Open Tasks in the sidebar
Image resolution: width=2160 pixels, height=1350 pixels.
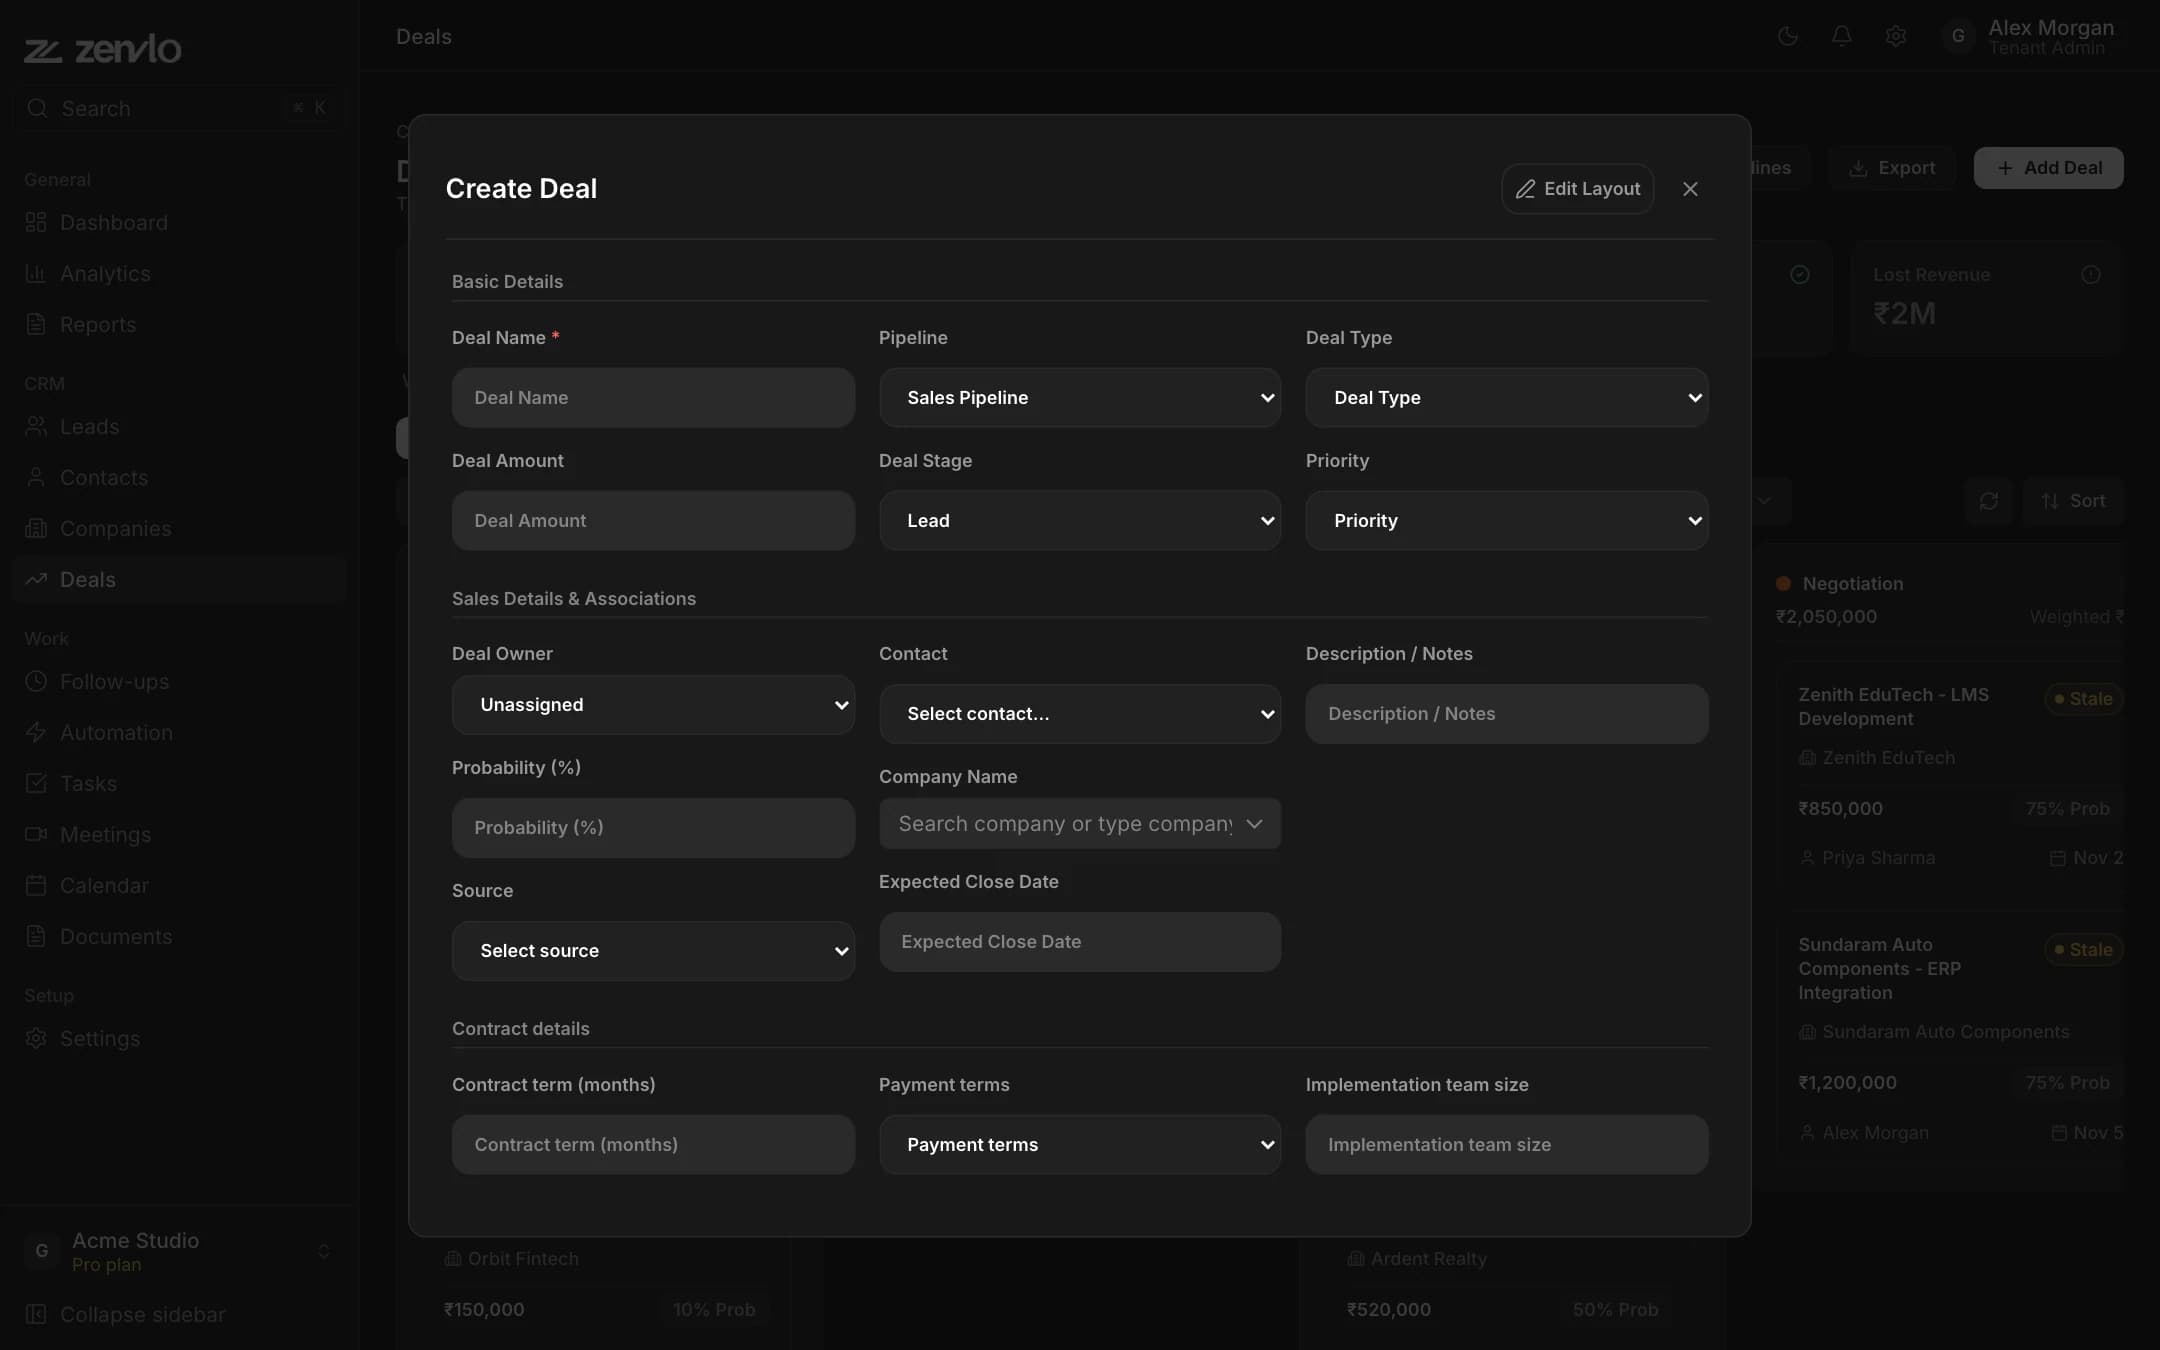(180, 784)
